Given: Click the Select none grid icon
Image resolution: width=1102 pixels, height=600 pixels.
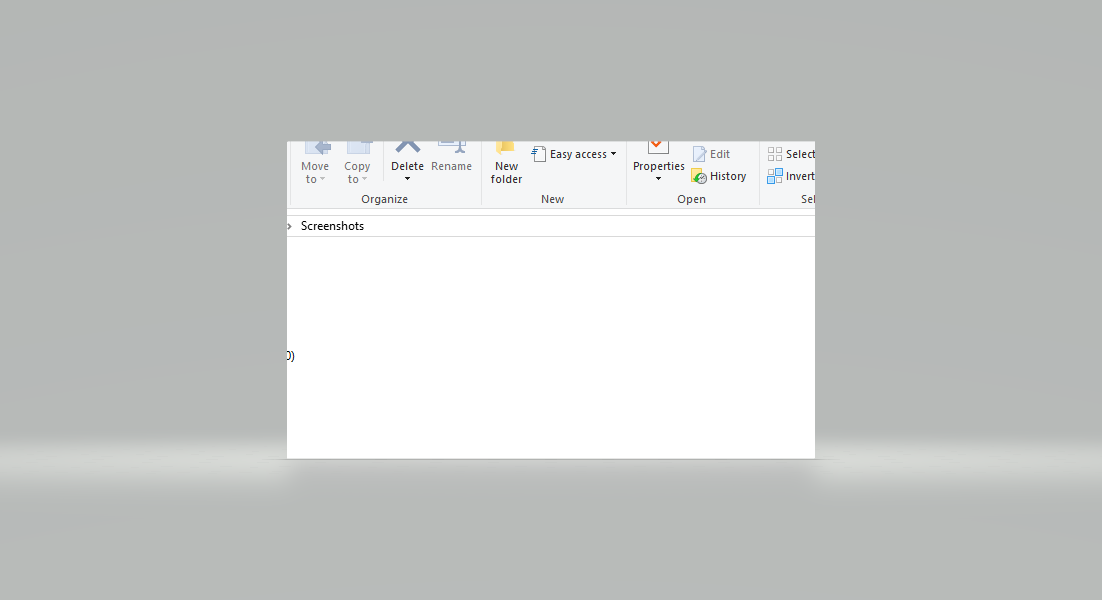Looking at the screenshot, I should (775, 154).
